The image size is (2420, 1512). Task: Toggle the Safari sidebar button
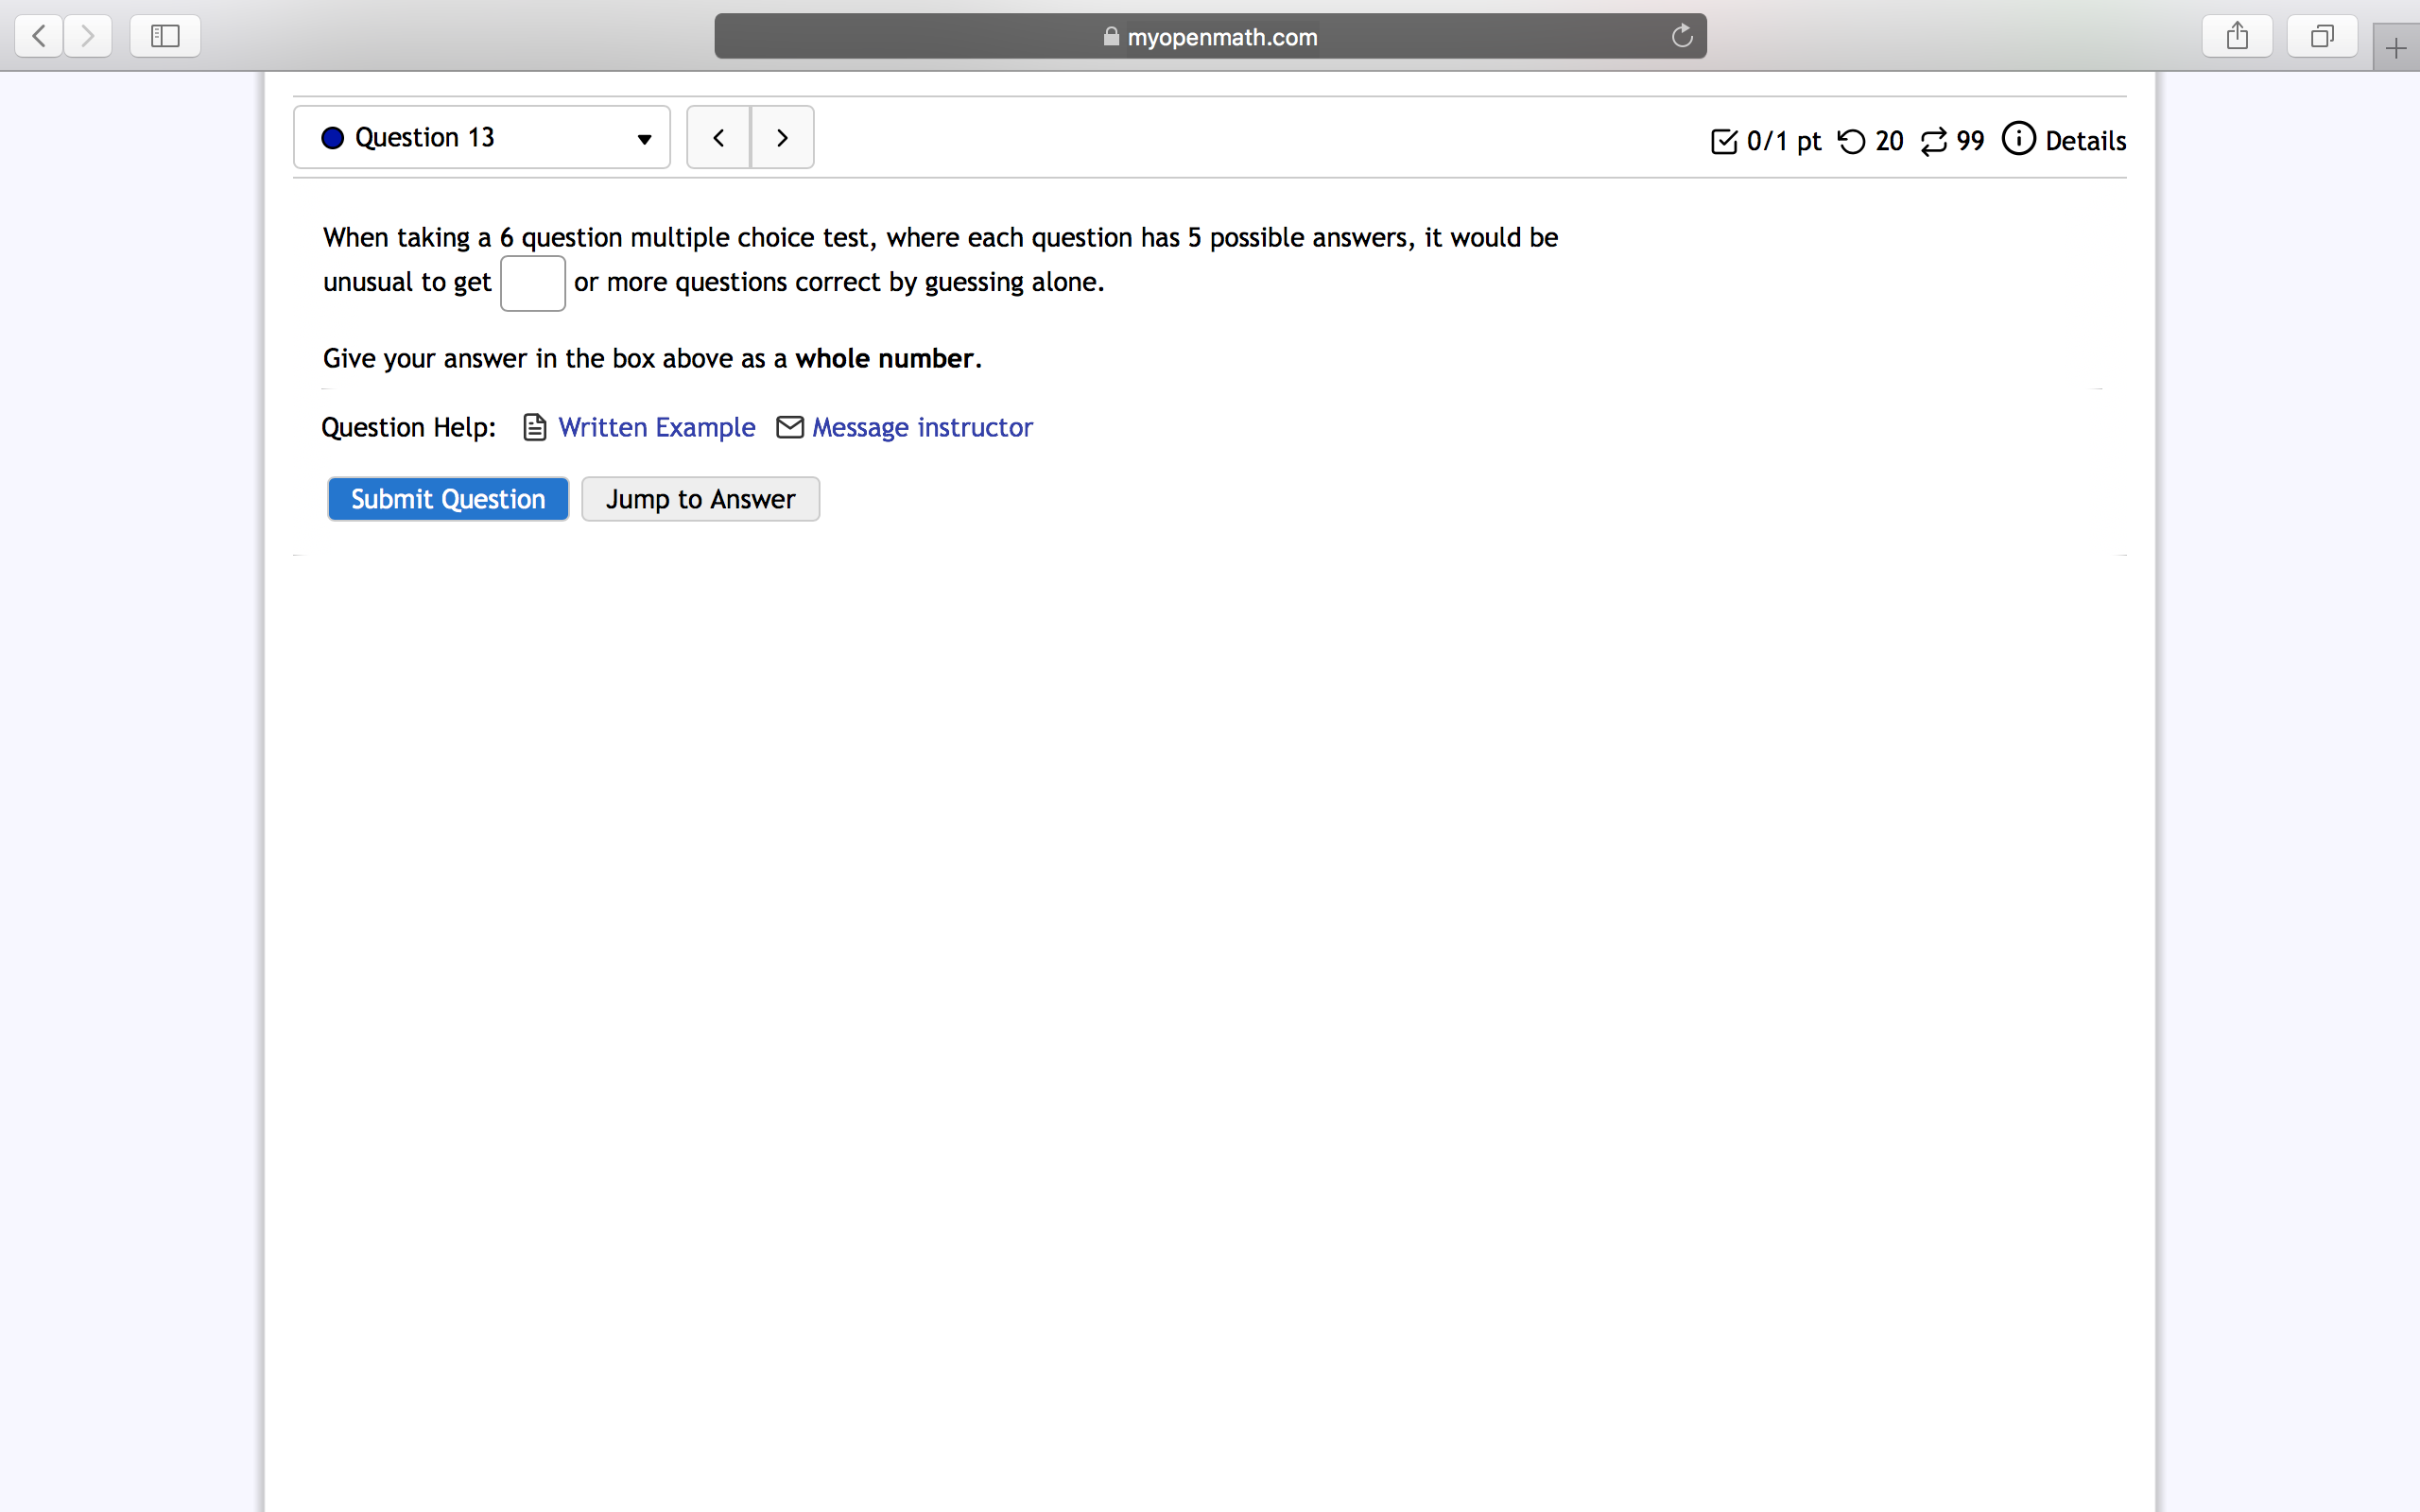tap(165, 37)
